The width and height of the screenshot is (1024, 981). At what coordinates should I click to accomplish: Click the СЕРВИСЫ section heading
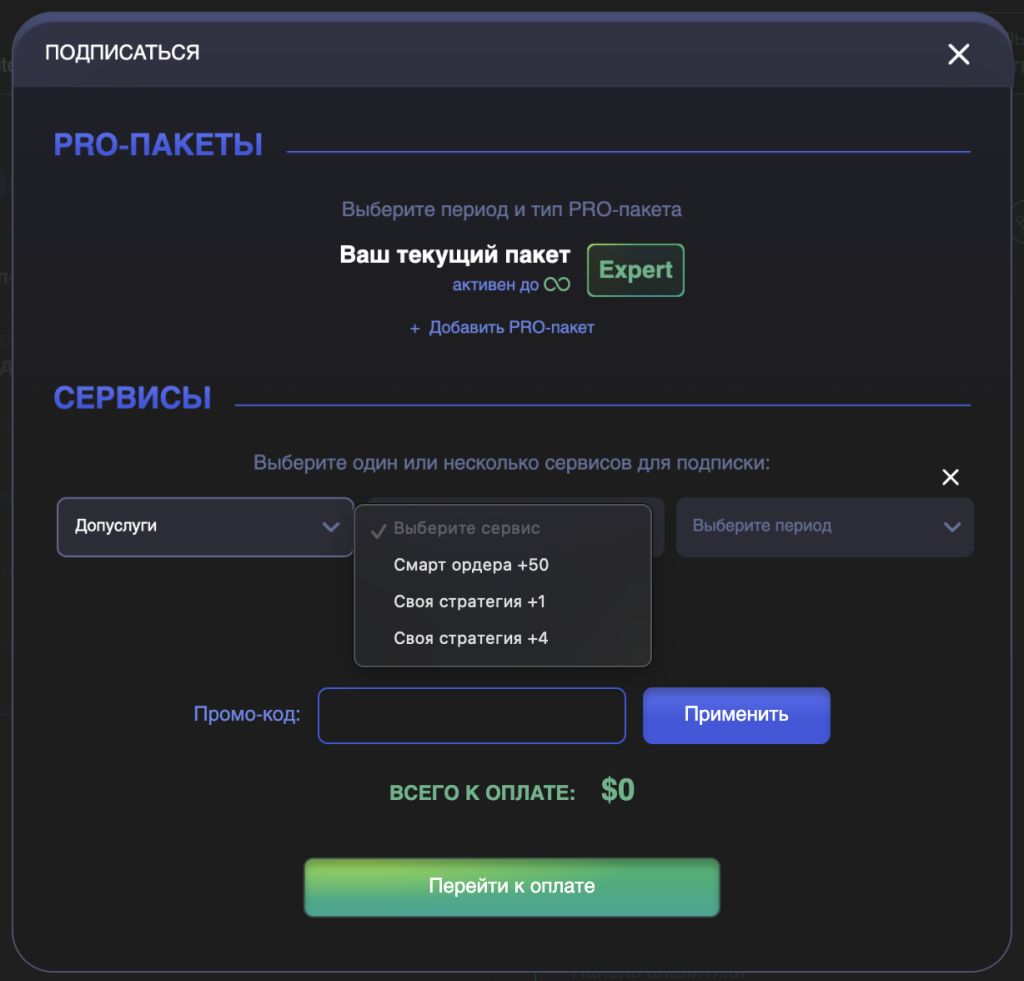click(x=132, y=398)
